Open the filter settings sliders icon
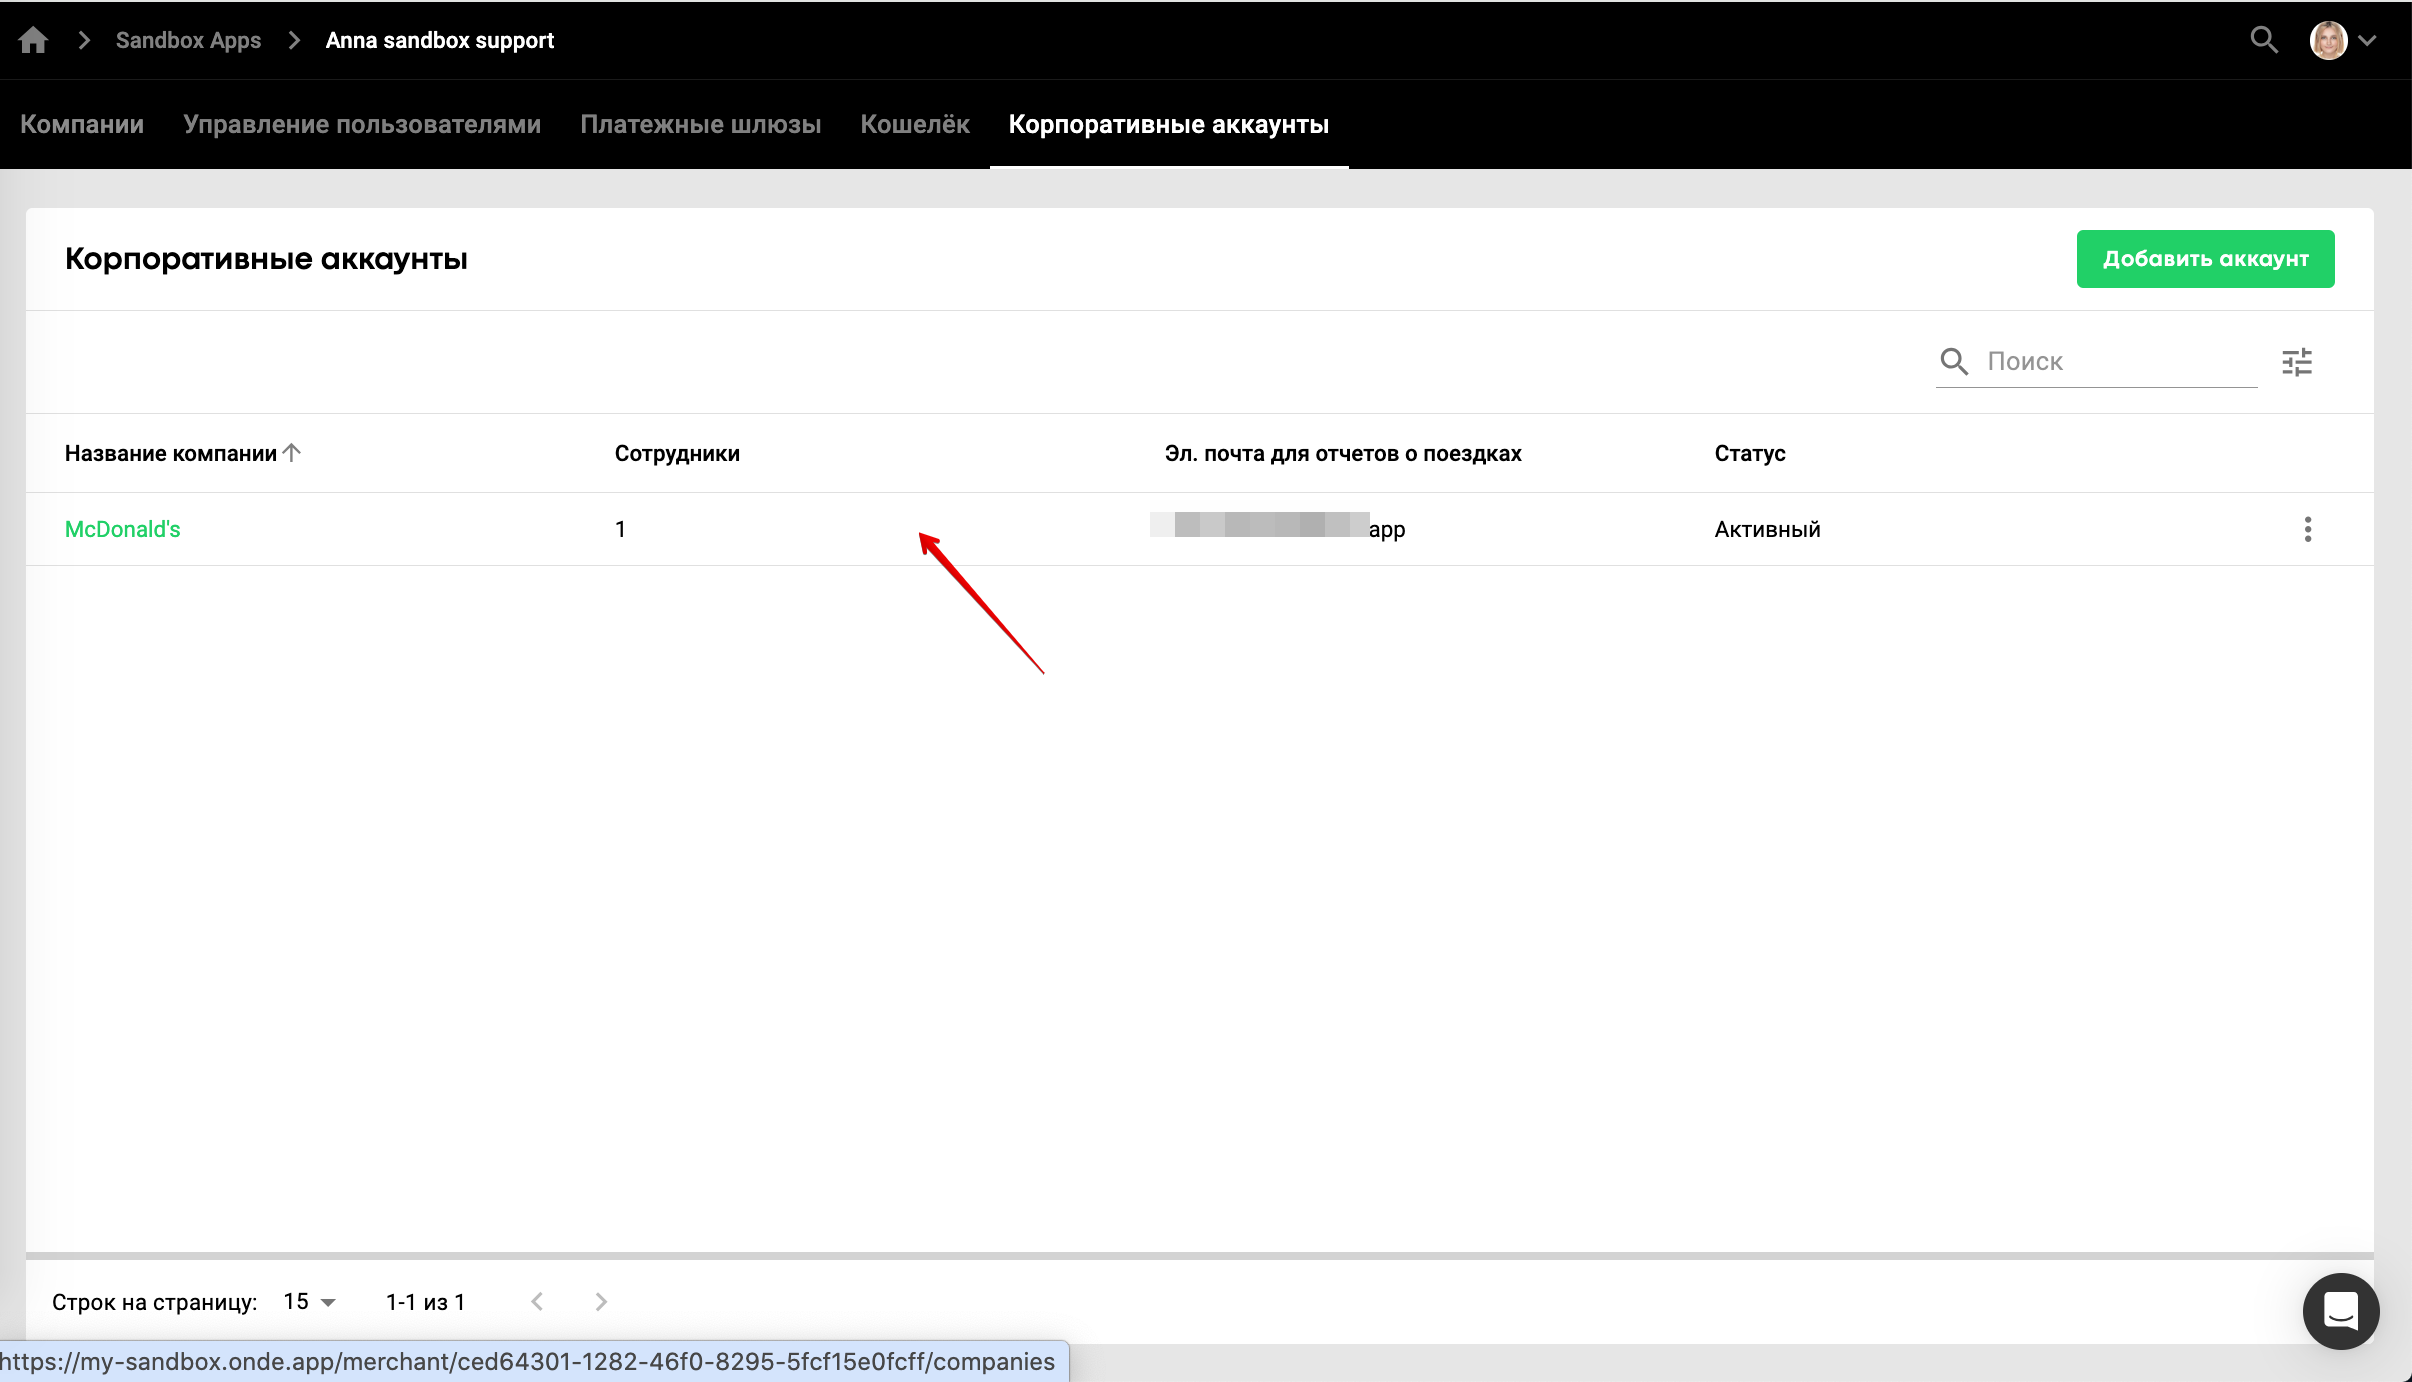 [x=2297, y=362]
